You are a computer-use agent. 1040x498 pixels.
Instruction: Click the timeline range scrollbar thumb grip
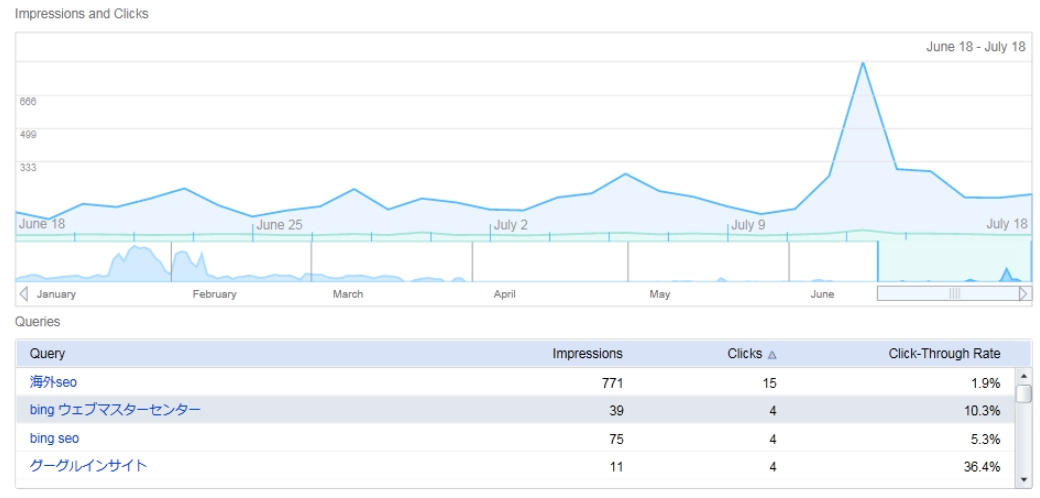tap(954, 293)
